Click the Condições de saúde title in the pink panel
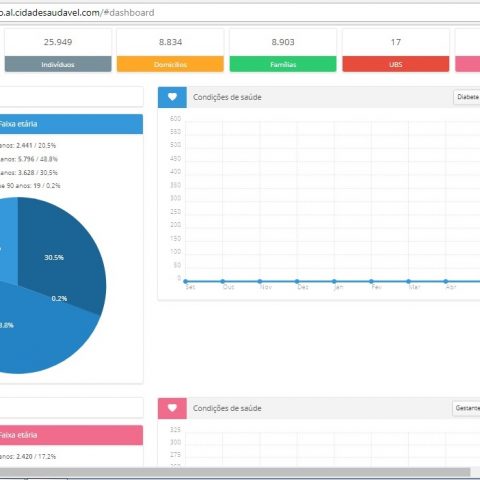Viewport: 480px width, 480px height. pyautogui.click(x=227, y=408)
